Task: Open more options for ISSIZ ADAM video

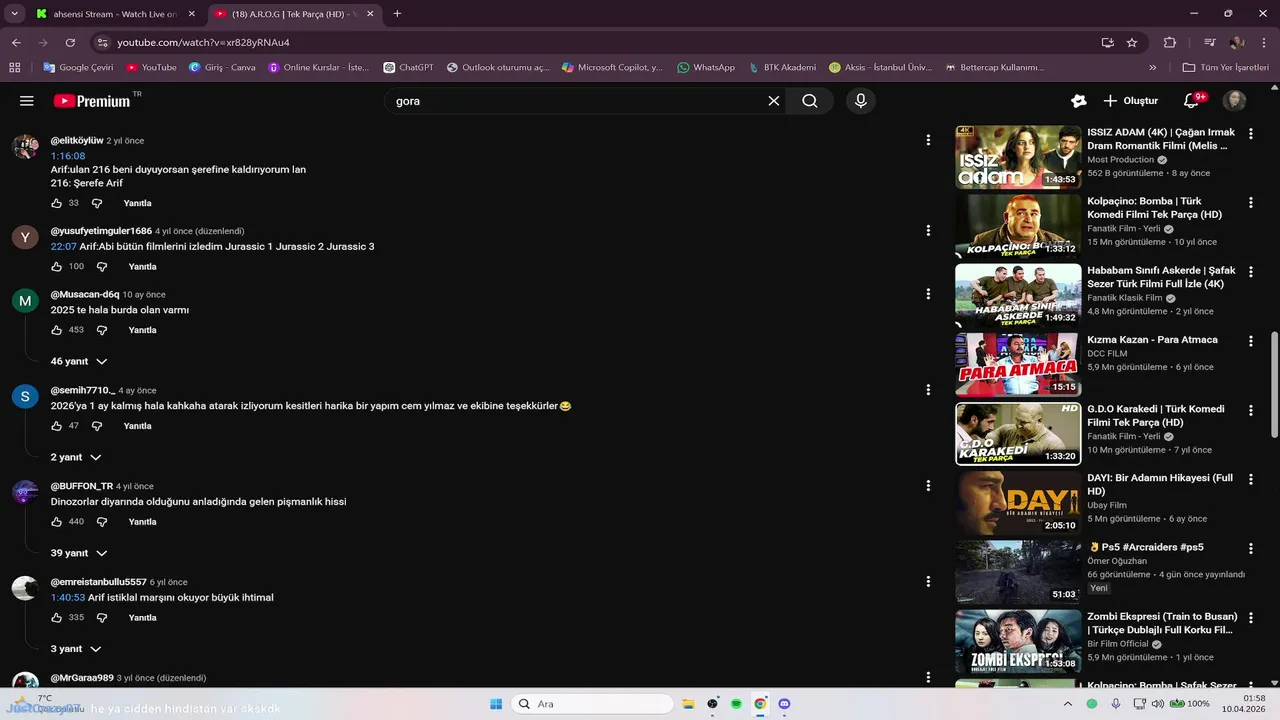Action: (1250, 133)
